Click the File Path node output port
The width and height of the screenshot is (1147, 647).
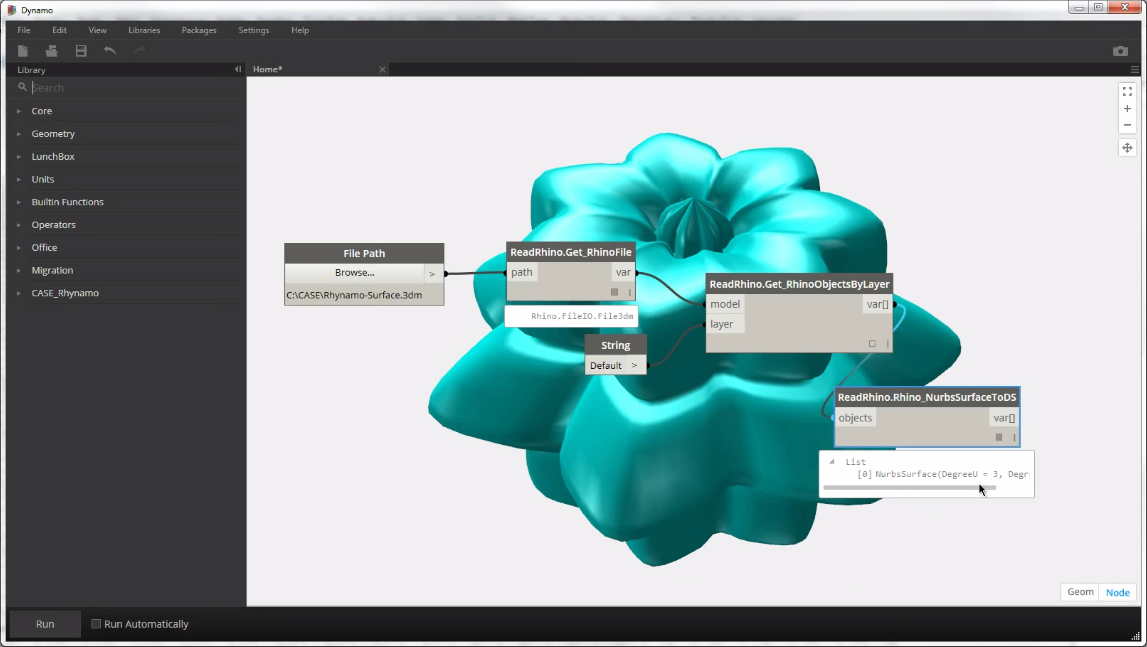click(432, 273)
